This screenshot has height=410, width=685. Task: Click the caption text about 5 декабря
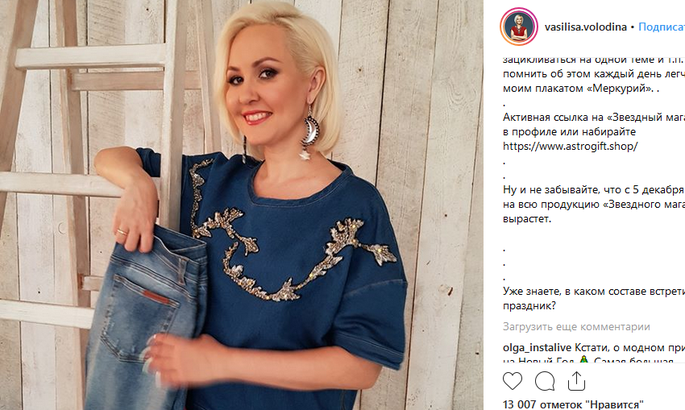click(594, 190)
